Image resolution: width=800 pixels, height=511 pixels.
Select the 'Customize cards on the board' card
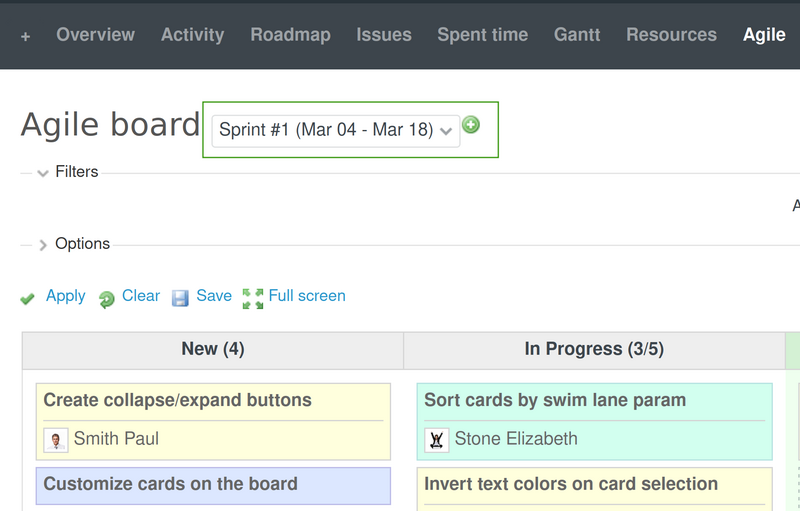[x=171, y=484]
